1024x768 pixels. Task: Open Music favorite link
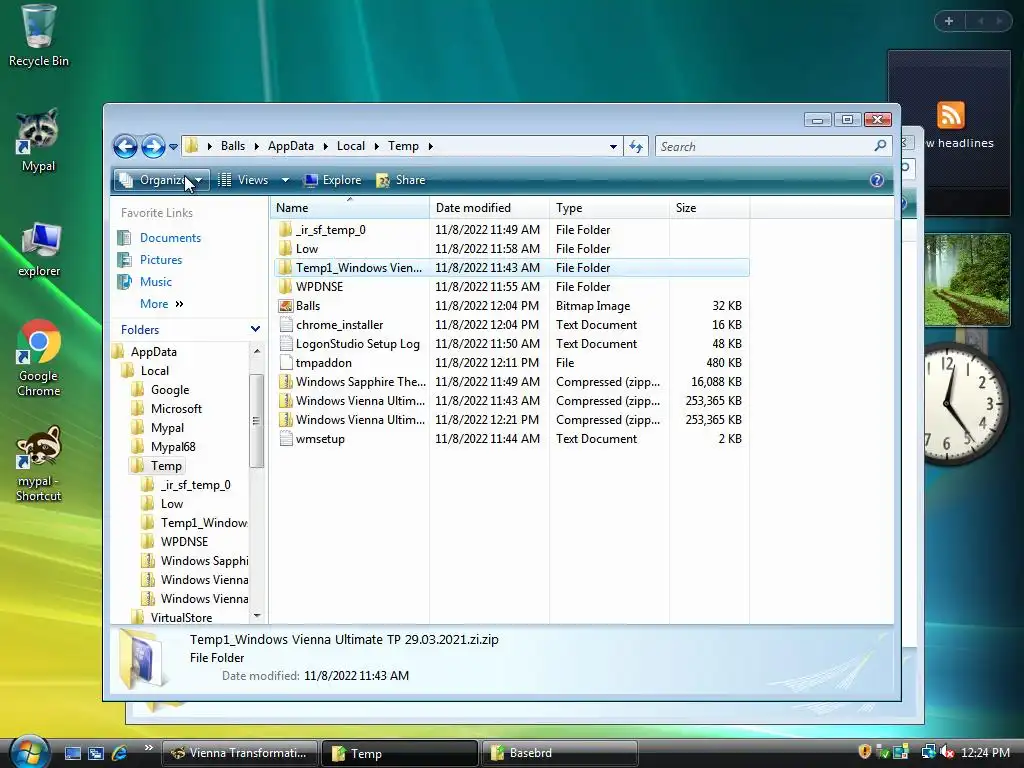[155, 282]
